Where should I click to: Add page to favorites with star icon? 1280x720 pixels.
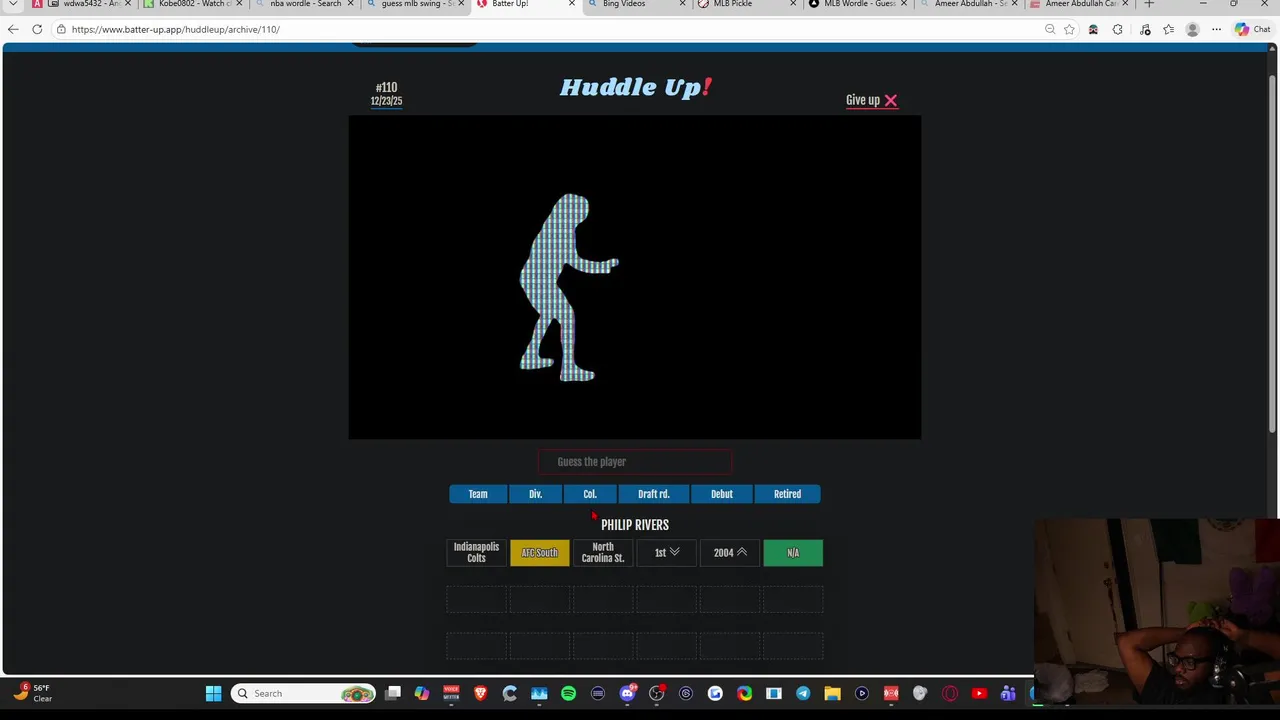point(1070,29)
